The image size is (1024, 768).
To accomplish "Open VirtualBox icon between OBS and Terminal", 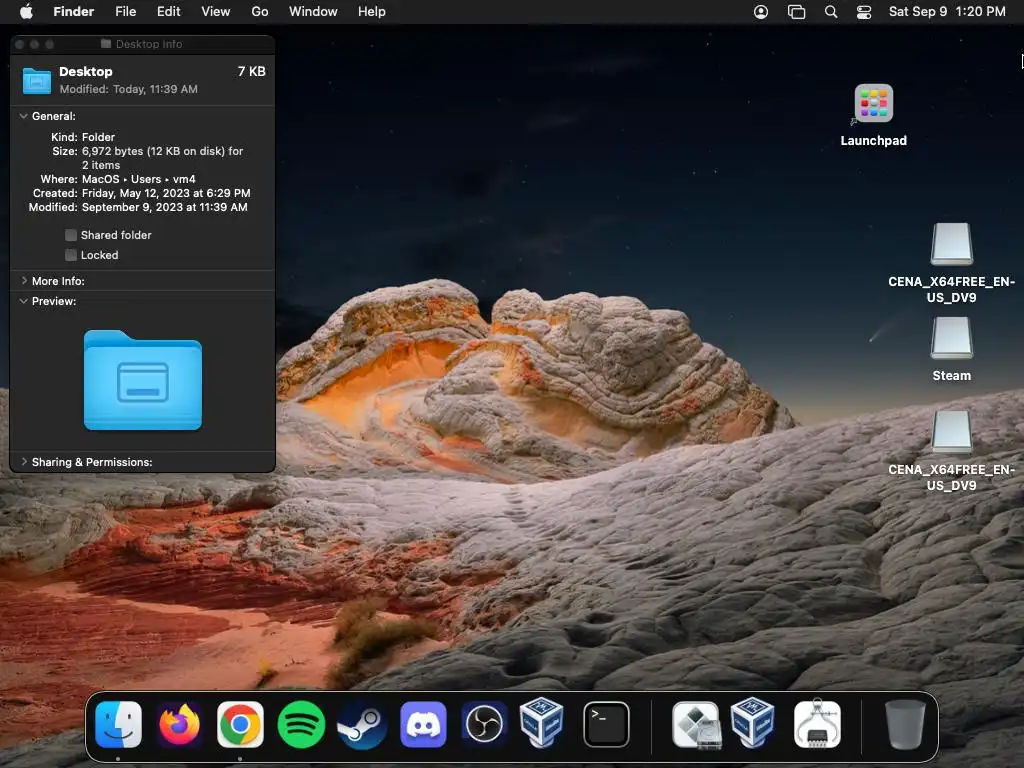I will pos(541,722).
